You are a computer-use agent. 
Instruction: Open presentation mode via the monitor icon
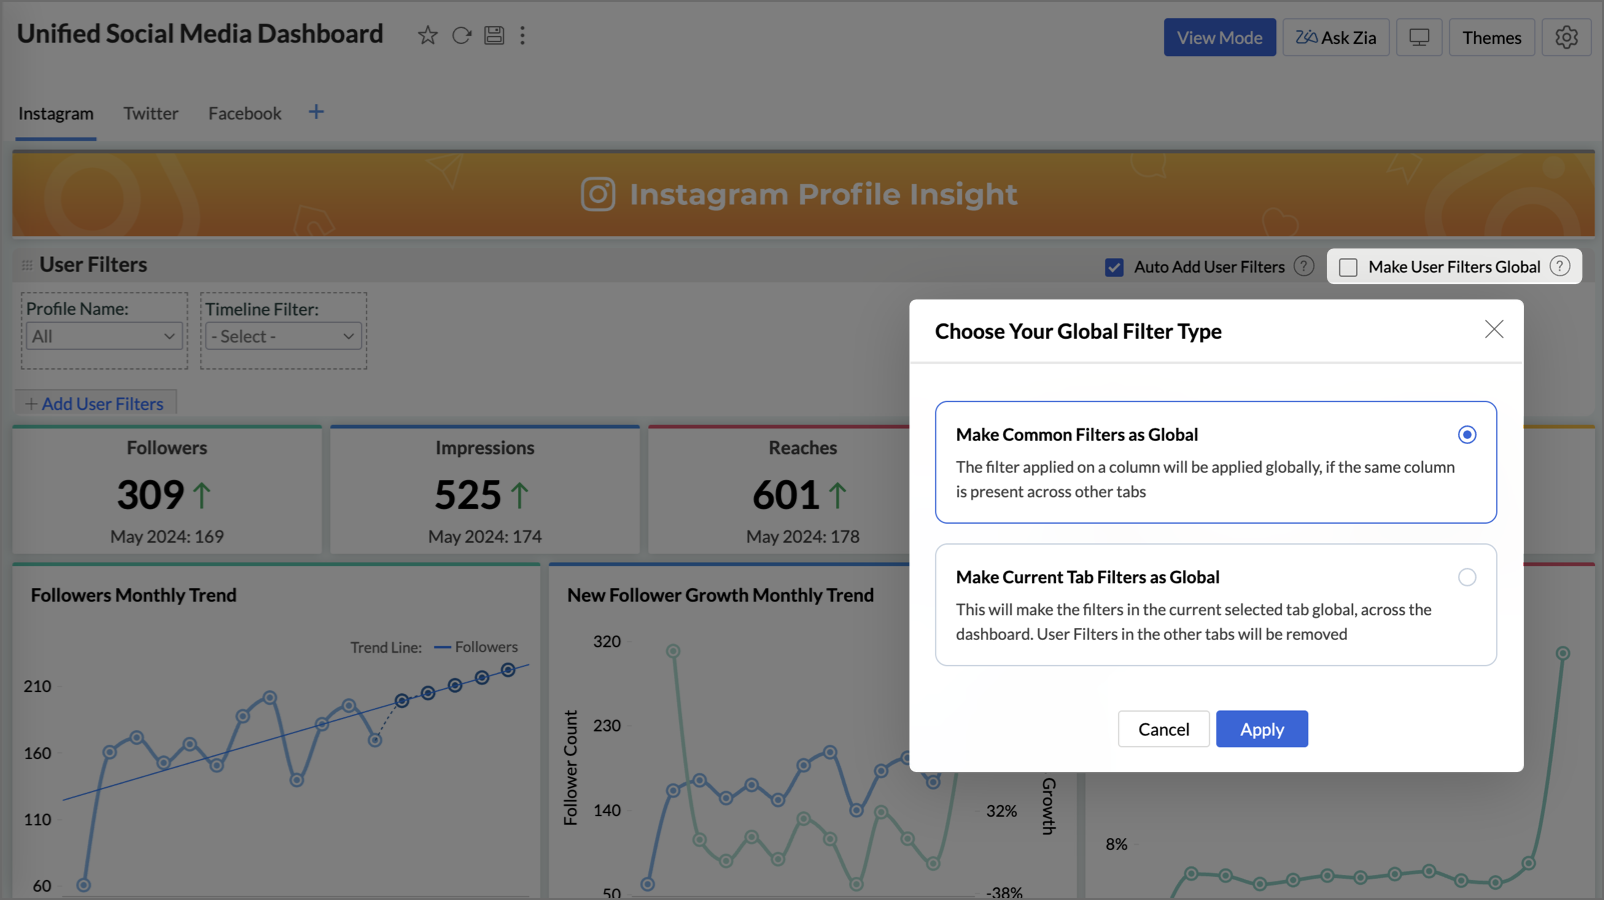click(x=1419, y=37)
